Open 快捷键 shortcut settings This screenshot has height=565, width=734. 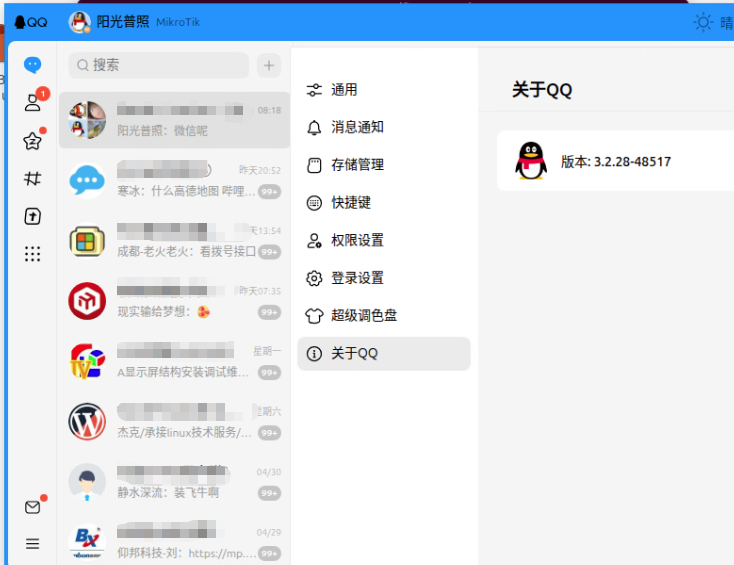pos(384,203)
